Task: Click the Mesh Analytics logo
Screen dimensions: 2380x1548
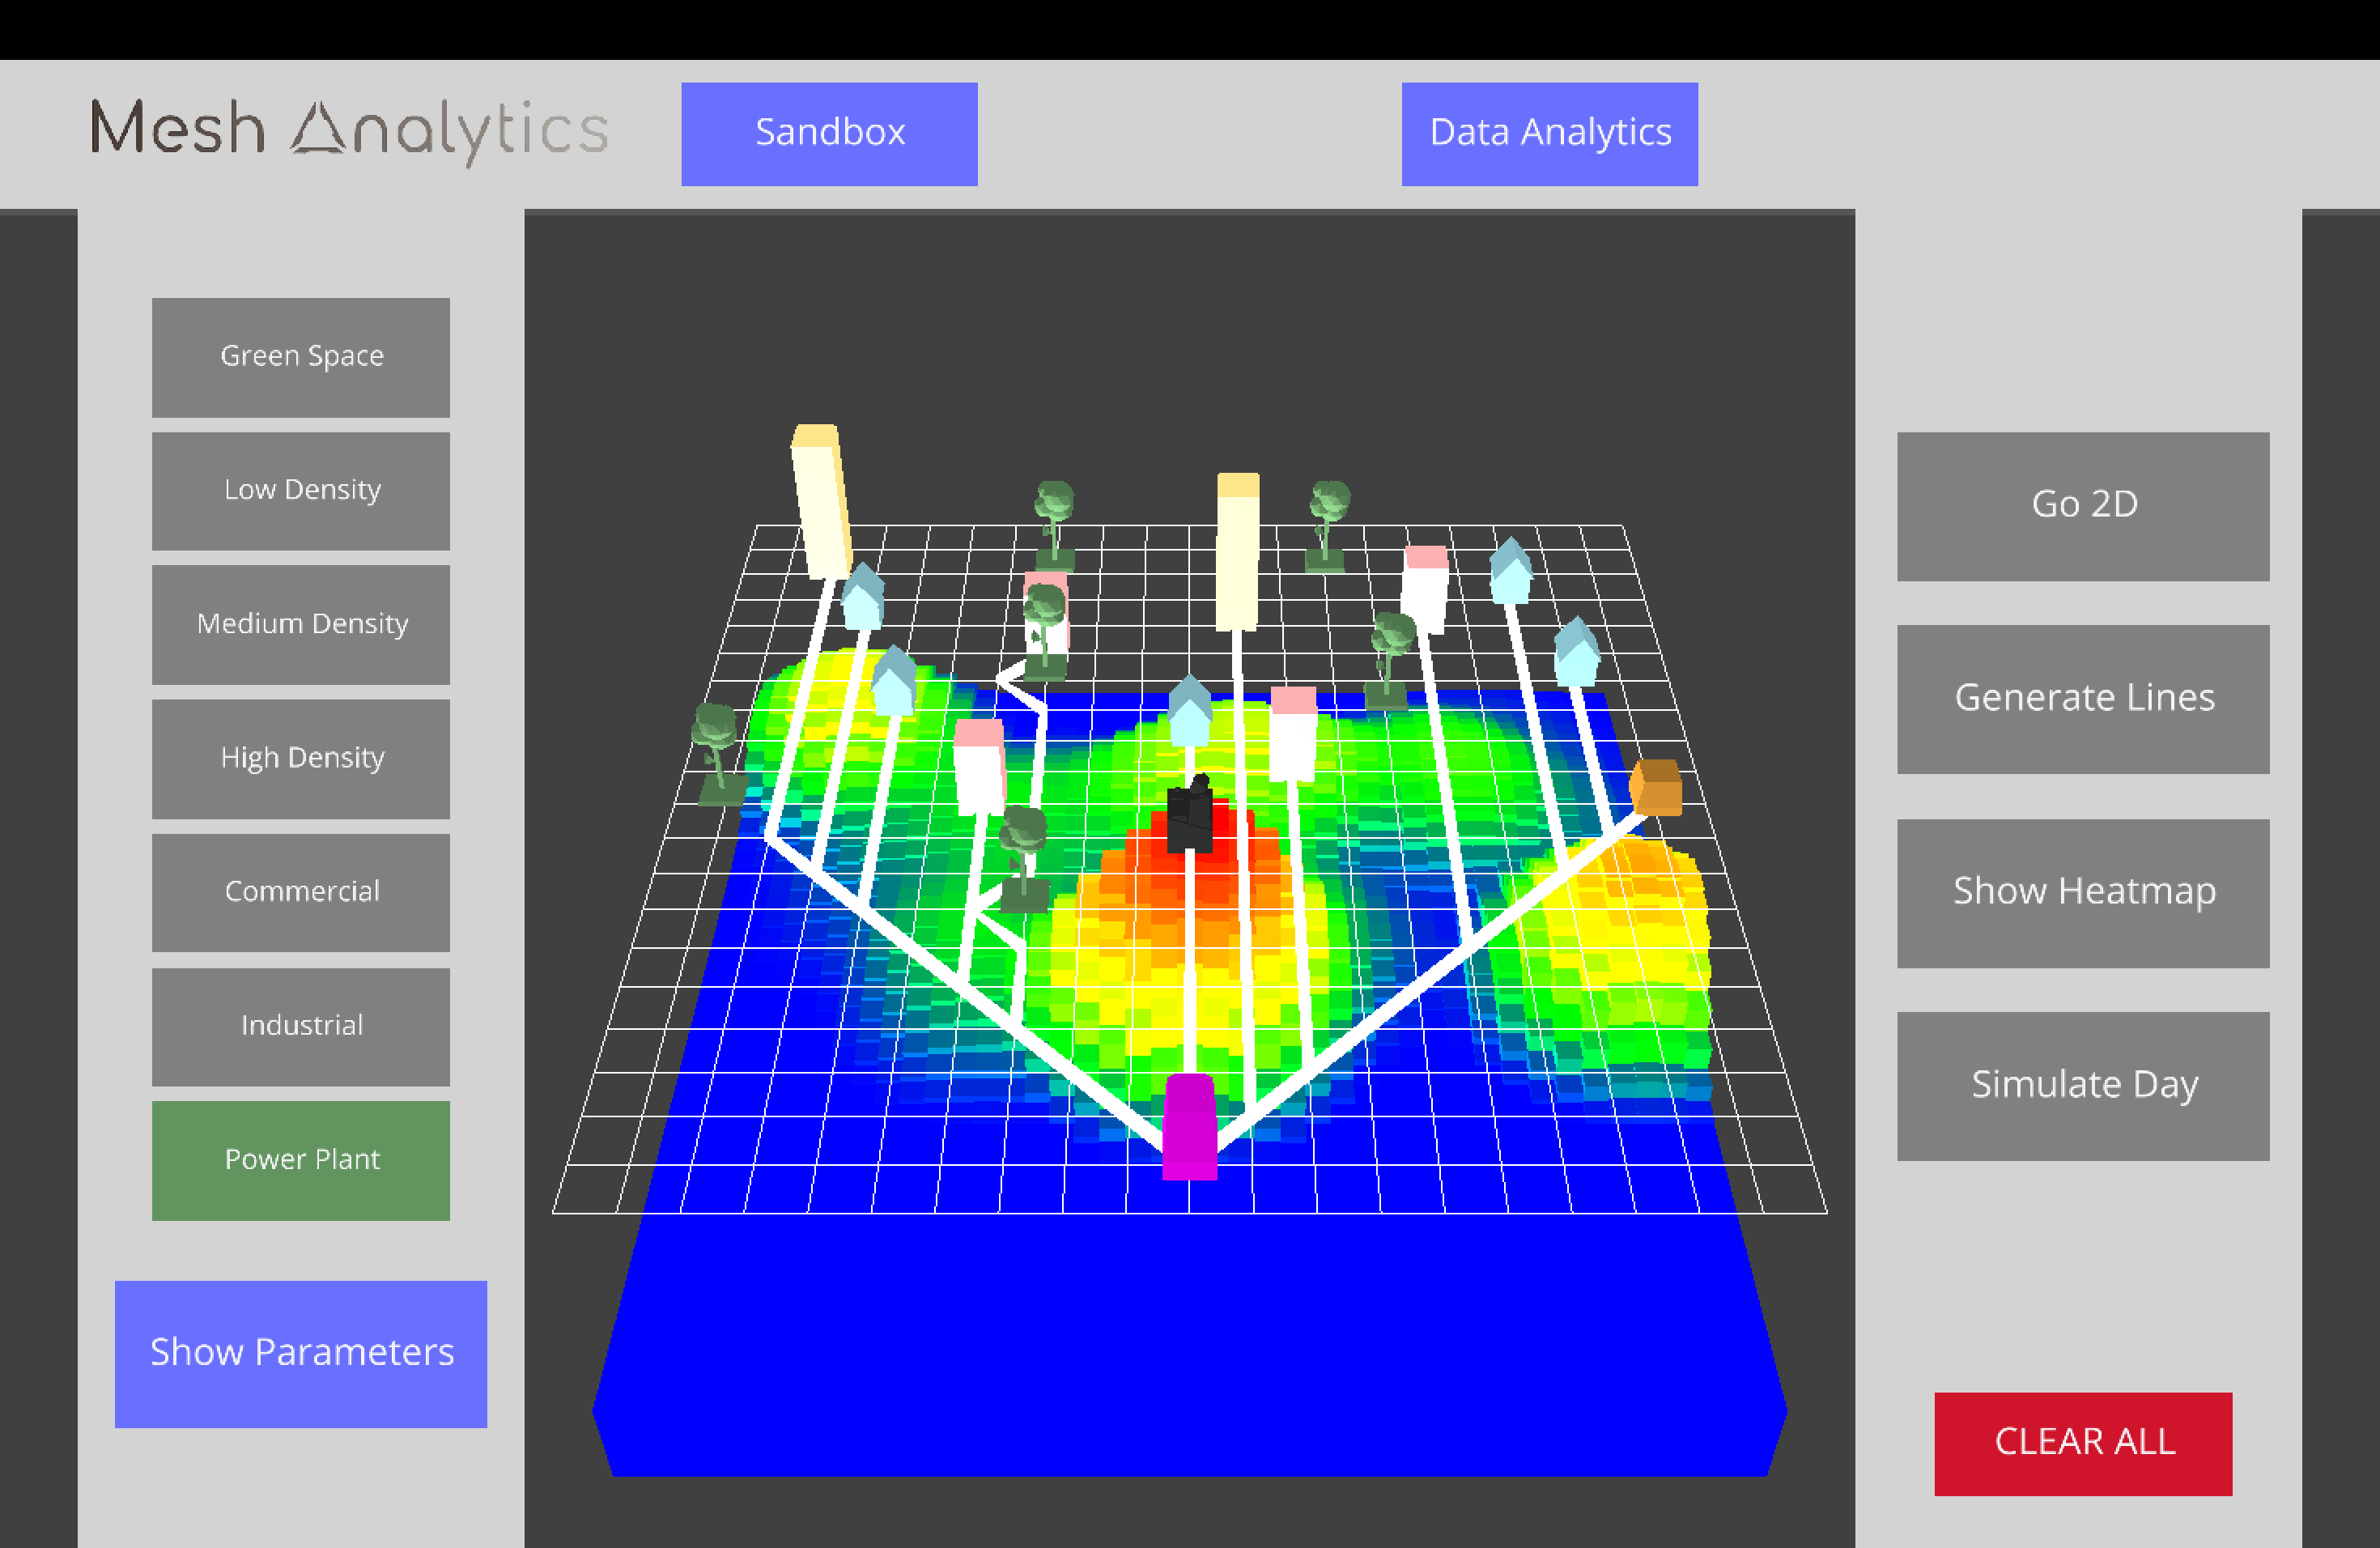Action: (350, 130)
